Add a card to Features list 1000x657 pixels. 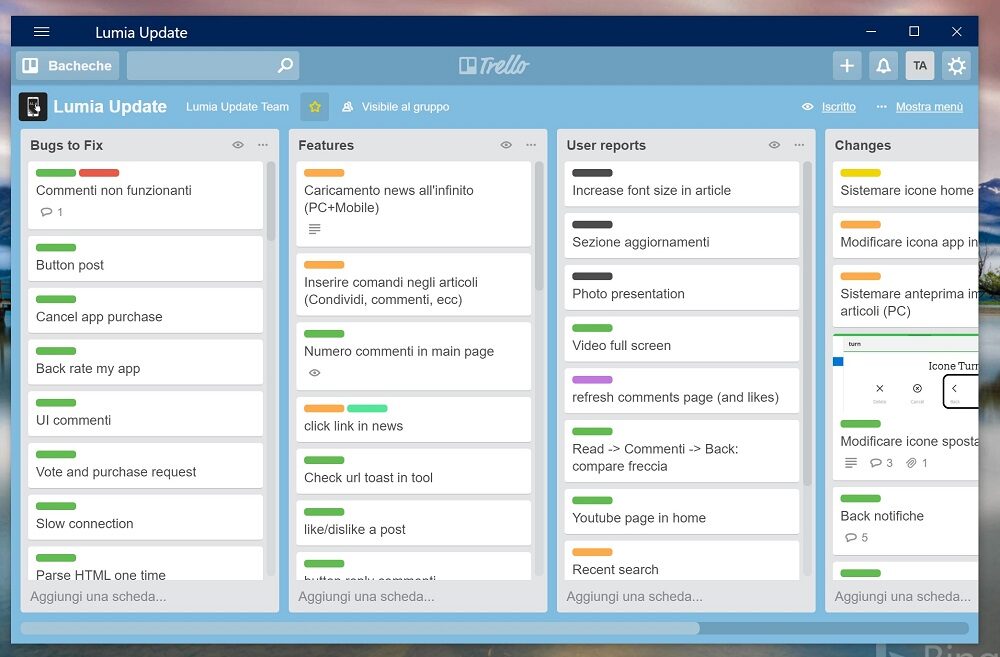(x=367, y=596)
